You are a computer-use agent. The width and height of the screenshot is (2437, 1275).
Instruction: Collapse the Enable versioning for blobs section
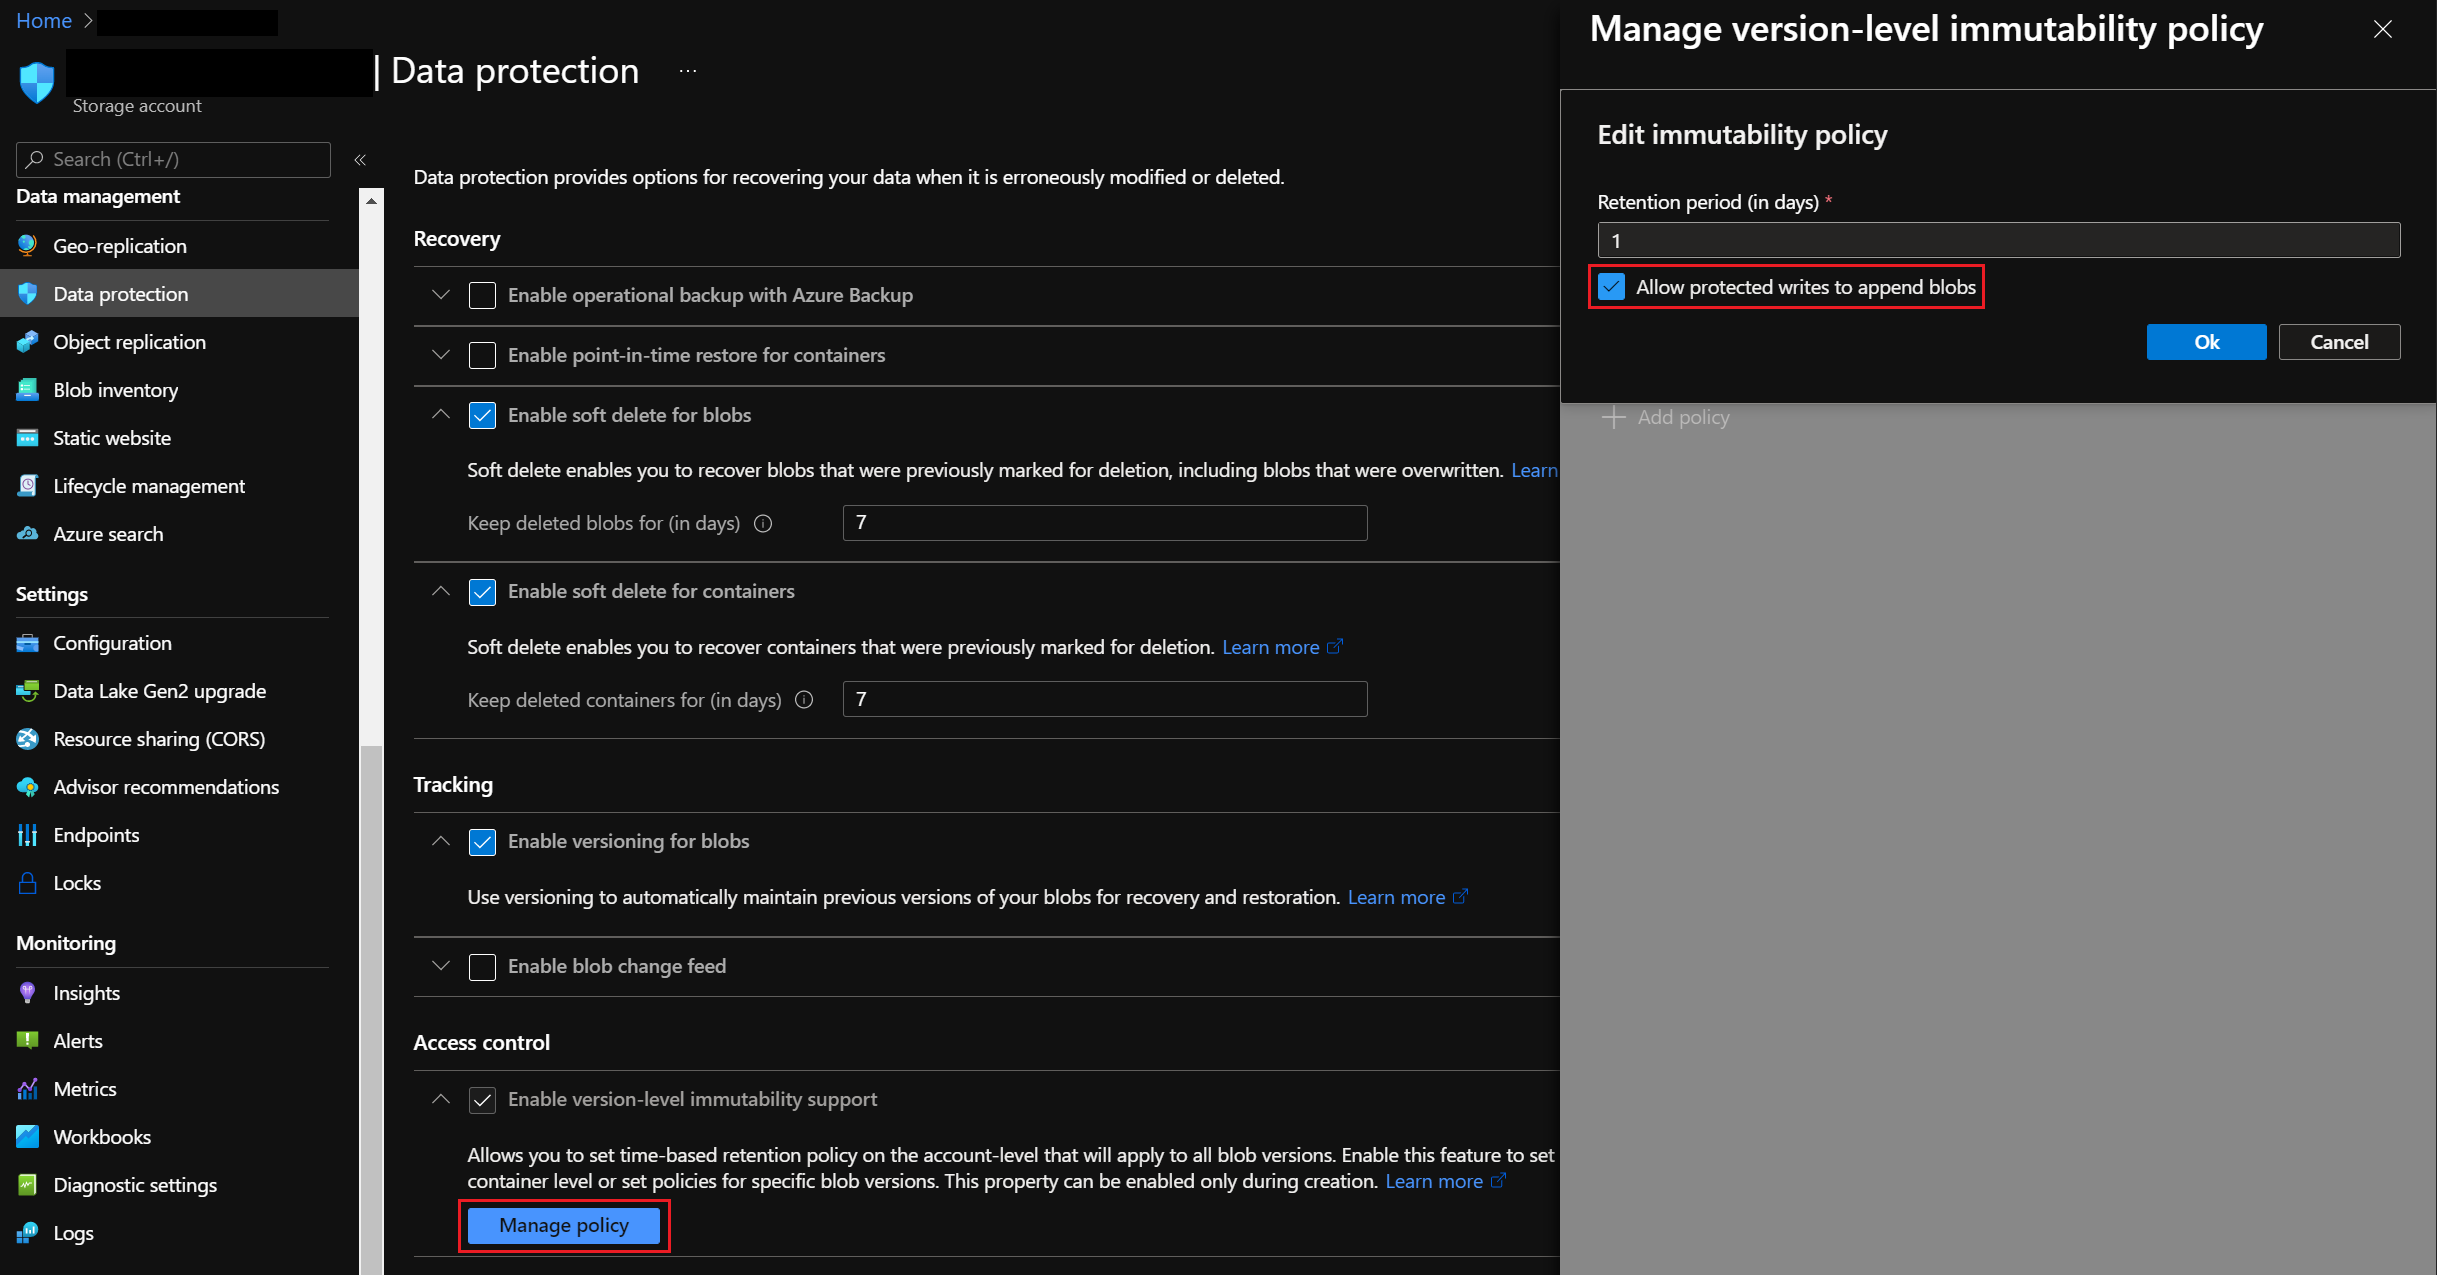(x=440, y=841)
